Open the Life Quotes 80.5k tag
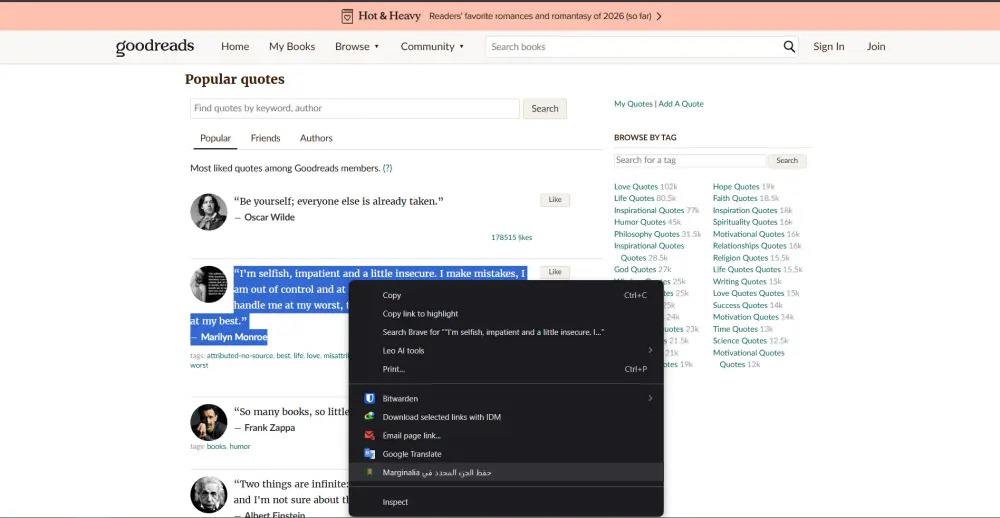The image size is (1000, 518). [634, 198]
